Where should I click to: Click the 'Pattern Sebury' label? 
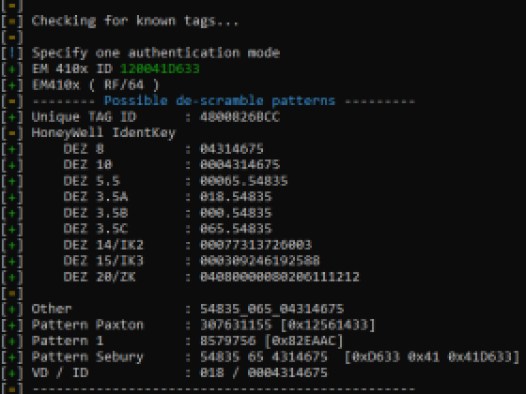pos(88,357)
